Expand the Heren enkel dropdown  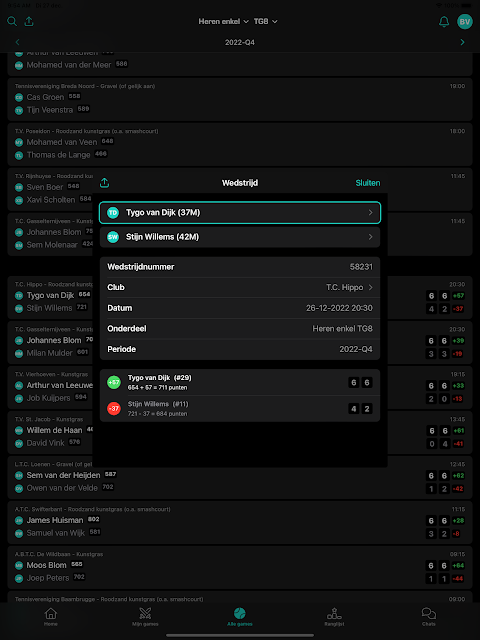tap(223, 21)
